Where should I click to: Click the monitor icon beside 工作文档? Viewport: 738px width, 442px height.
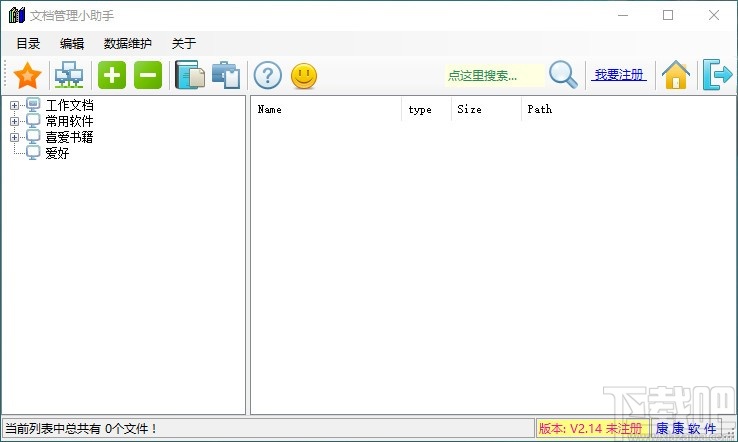tap(33, 105)
